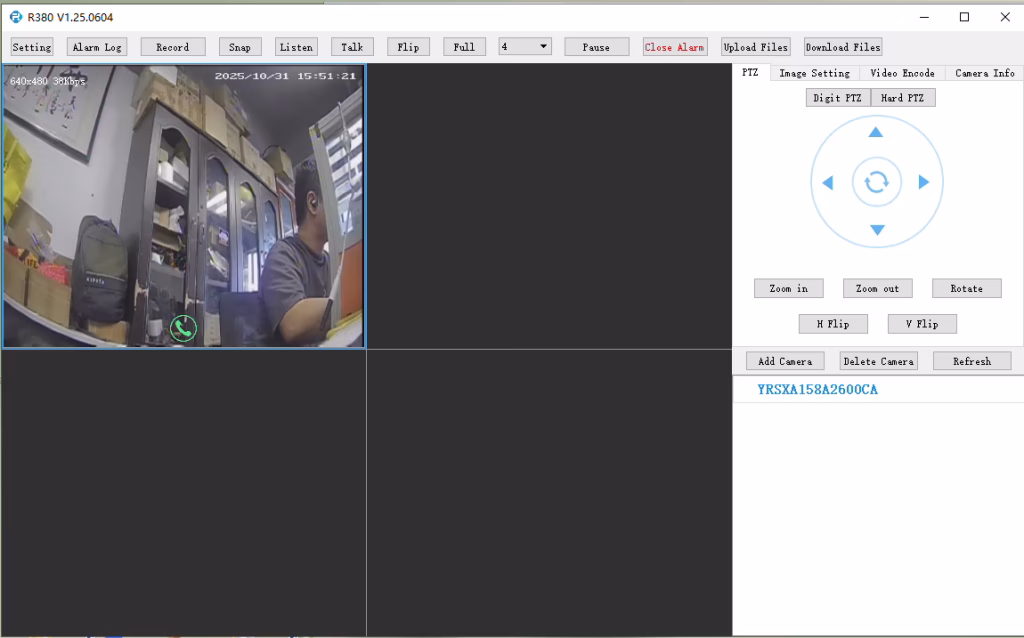Screen dimensions: 1024x638
Task: Switch PTZ mode to Hard PTZ
Action: point(902,97)
